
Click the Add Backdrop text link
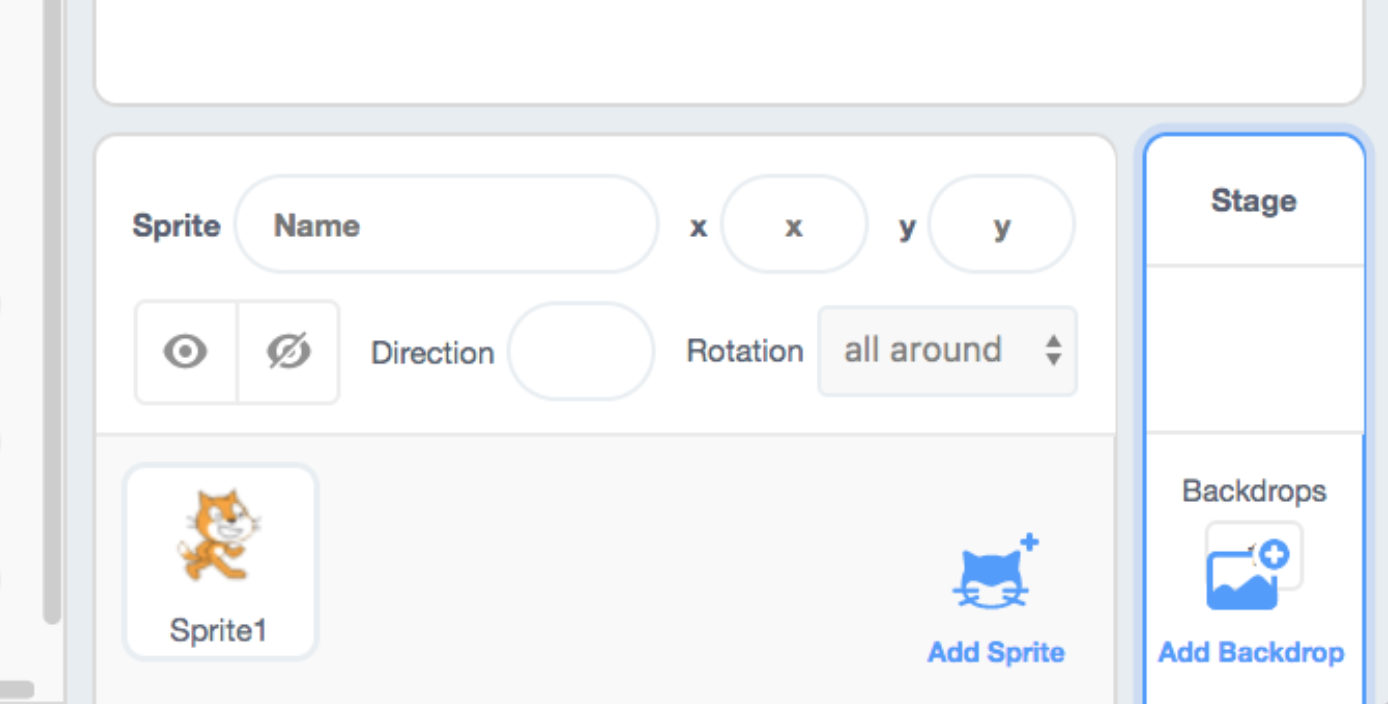[x=1250, y=652]
